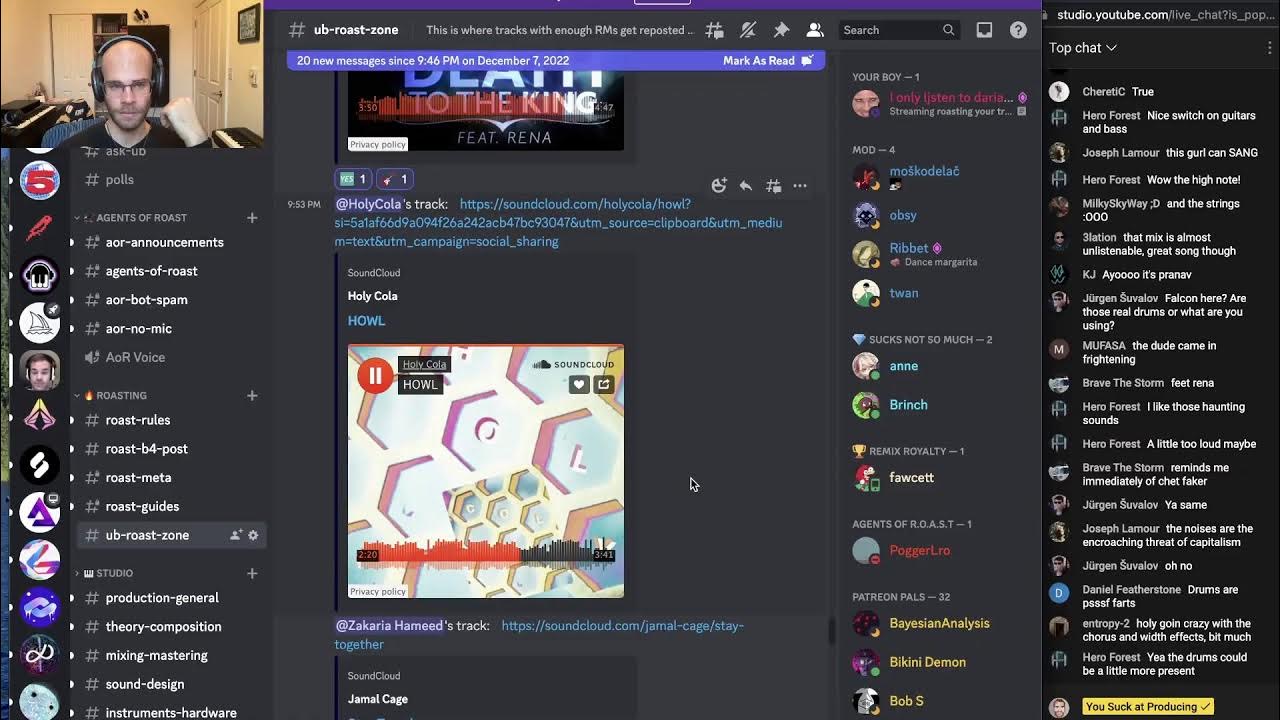Open roast-guides channel
This screenshot has width=1280, height=720.
[x=143, y=506]
